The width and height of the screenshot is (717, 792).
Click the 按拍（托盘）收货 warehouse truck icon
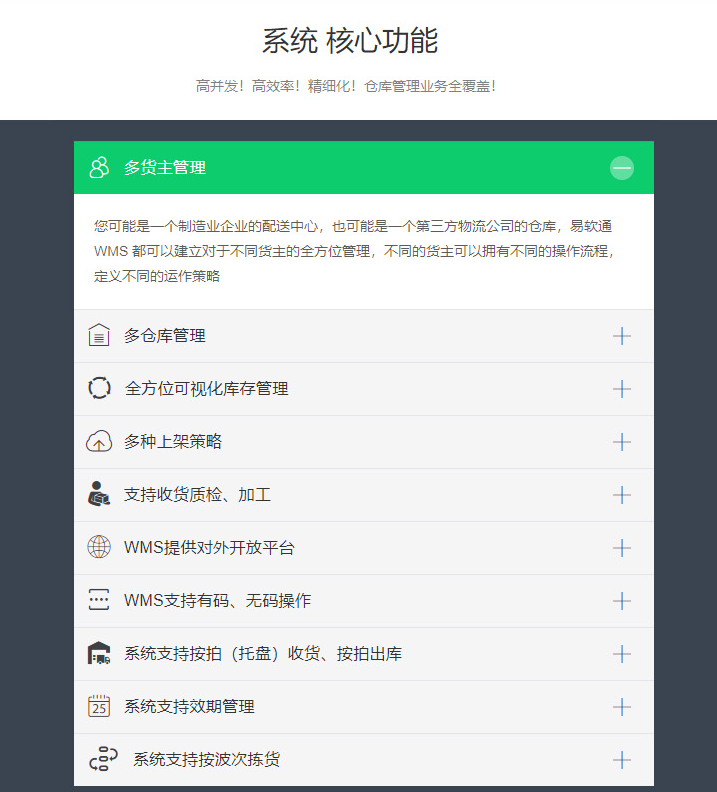pyautogui.click(x=99, y=653)
